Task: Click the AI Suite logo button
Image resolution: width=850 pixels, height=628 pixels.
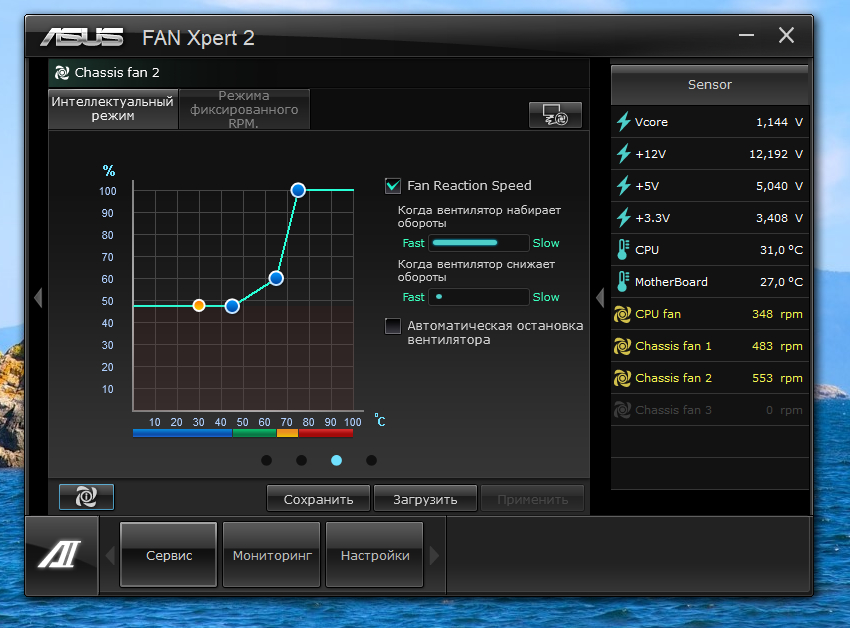Action: (61, 555)
